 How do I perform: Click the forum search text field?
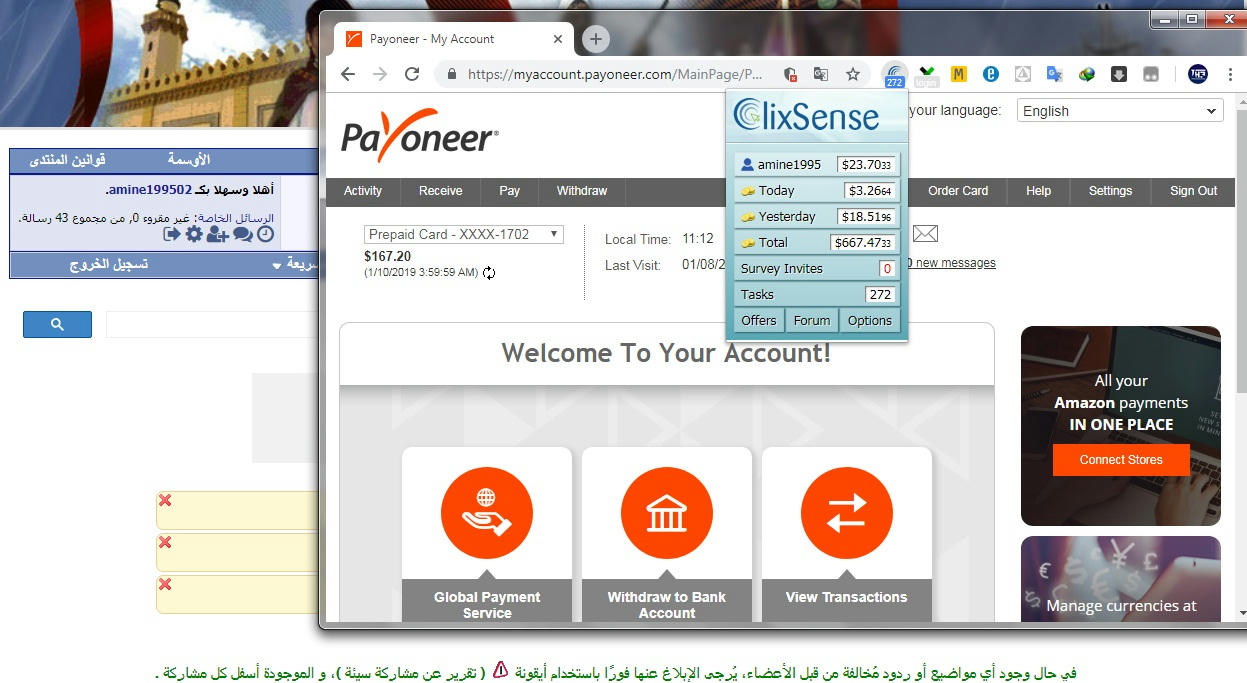212,324
